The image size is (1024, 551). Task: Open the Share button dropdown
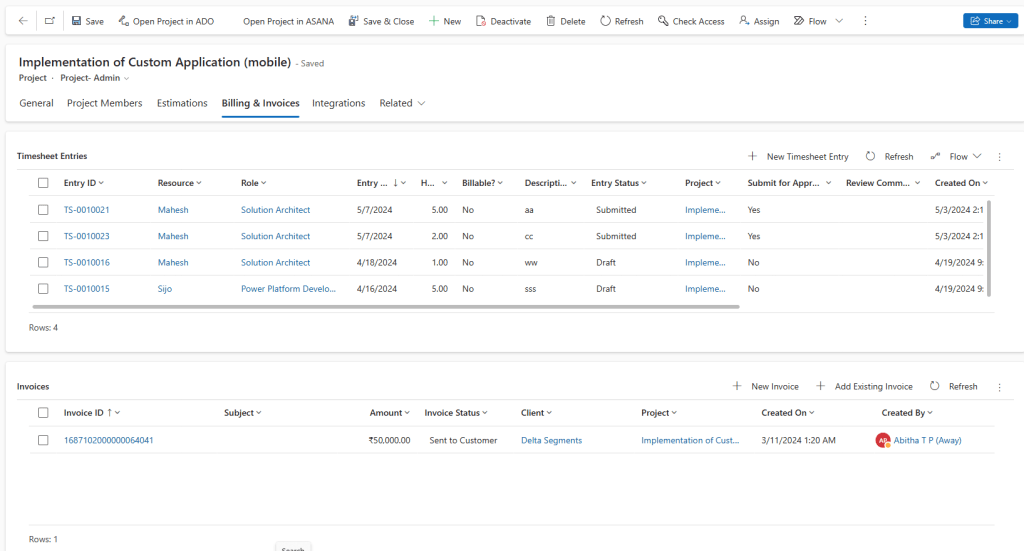tap(1012, 21)
